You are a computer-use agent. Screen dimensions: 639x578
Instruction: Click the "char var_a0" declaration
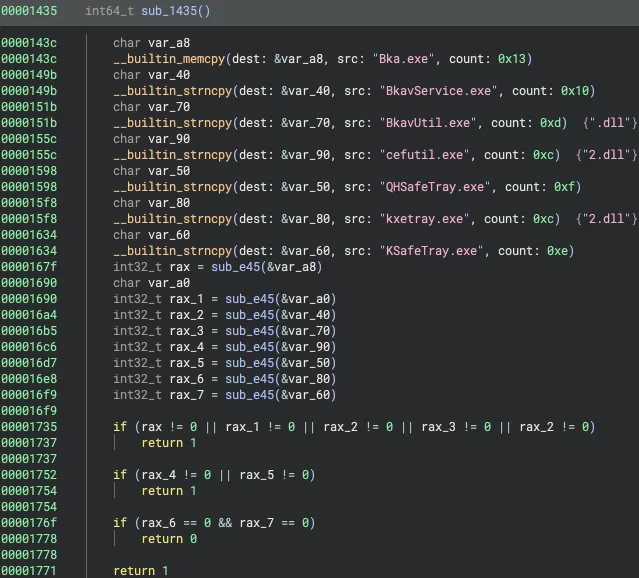152,283
